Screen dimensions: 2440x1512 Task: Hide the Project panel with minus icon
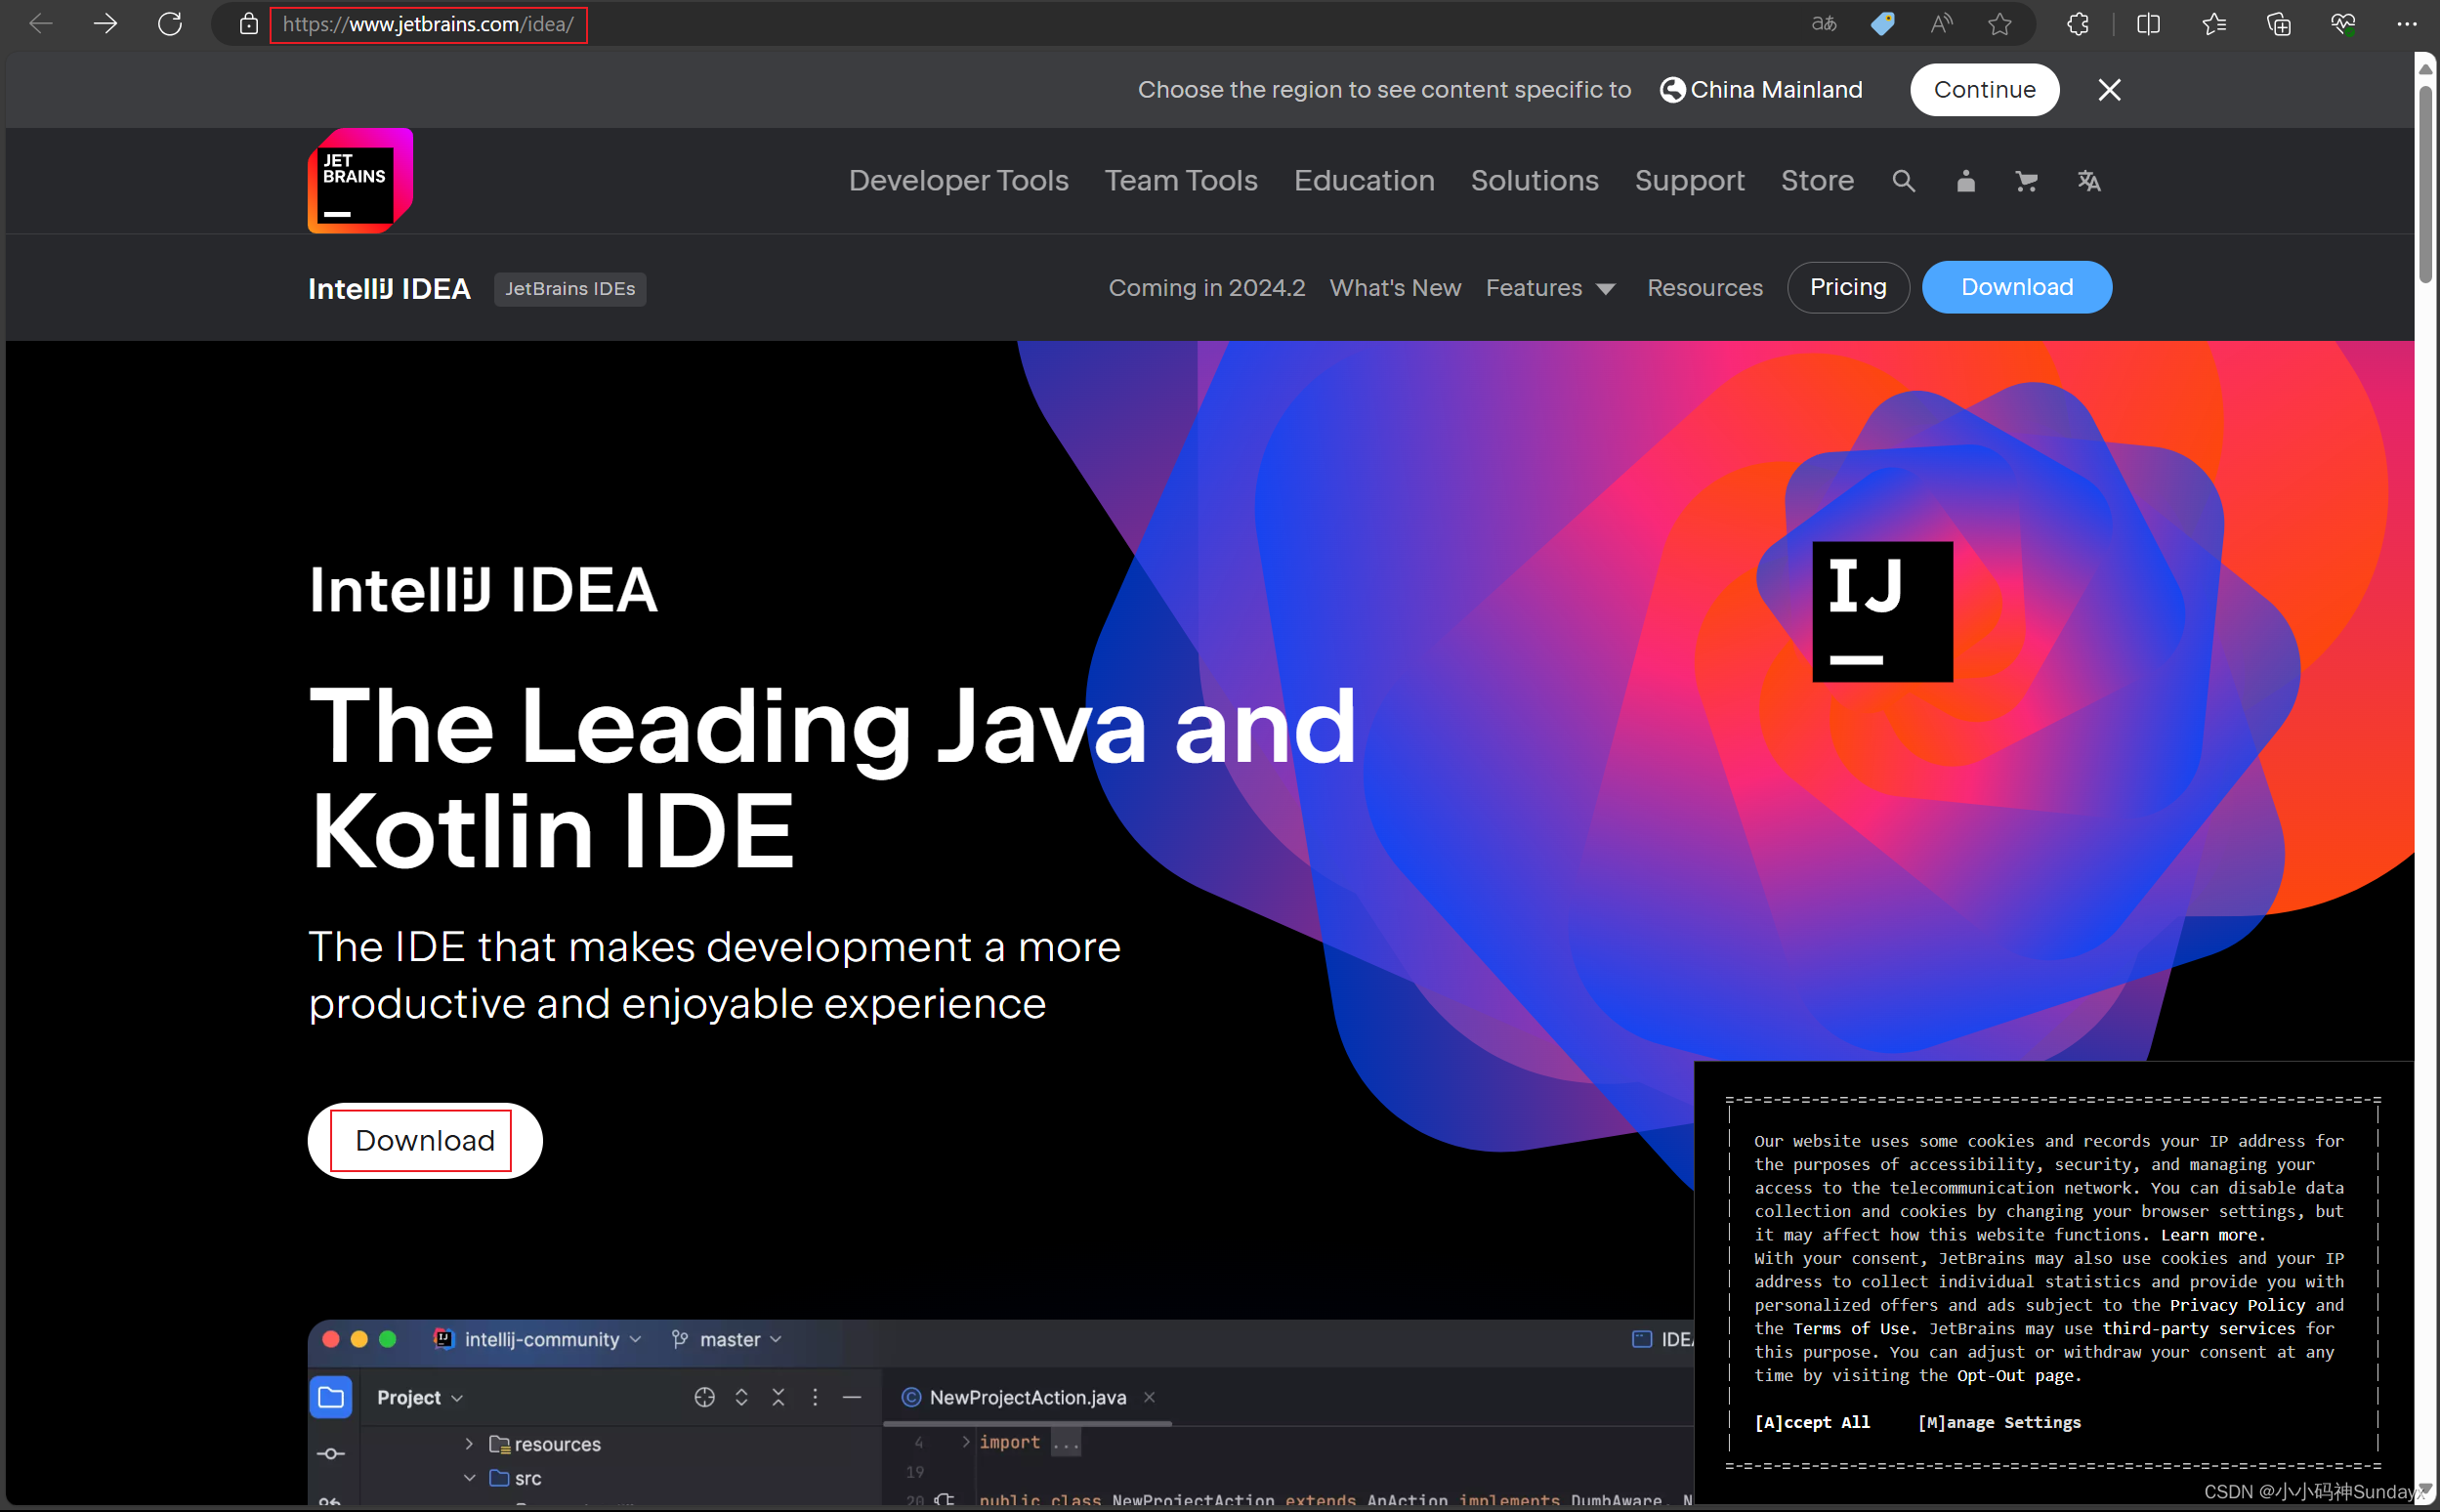pos(852,1397)
